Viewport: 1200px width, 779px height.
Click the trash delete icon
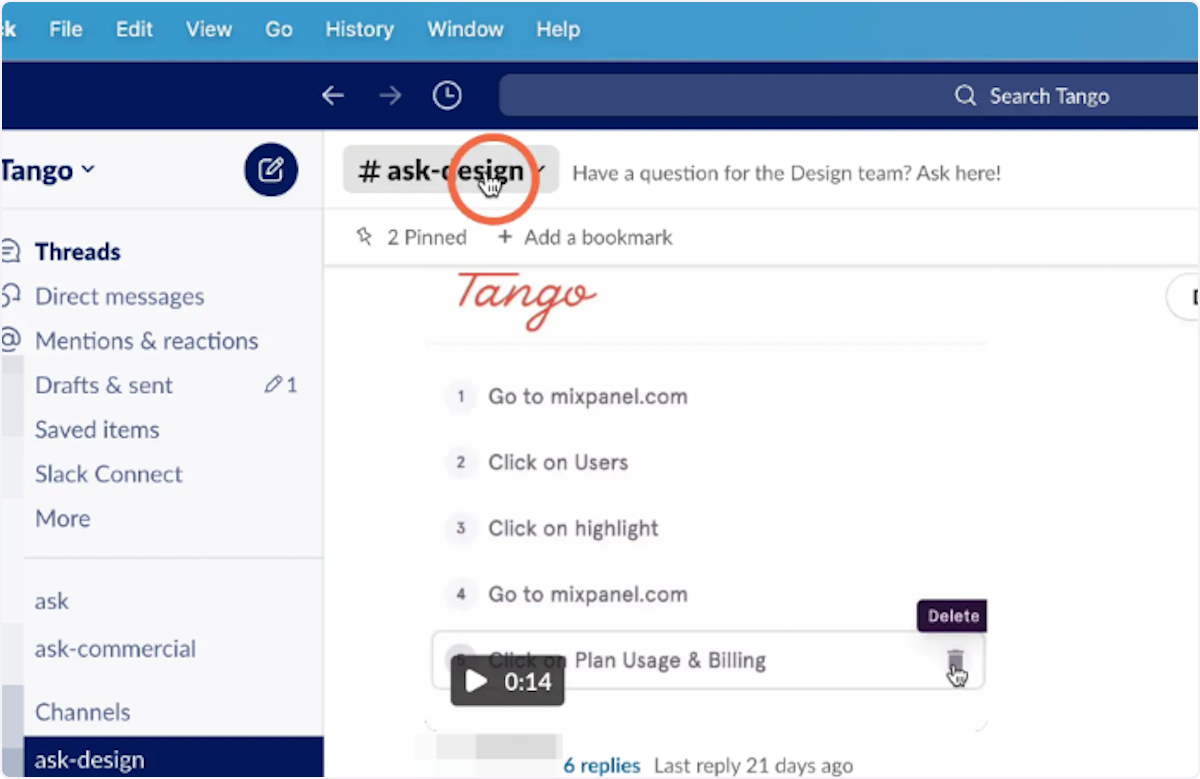tap(956, 660)
